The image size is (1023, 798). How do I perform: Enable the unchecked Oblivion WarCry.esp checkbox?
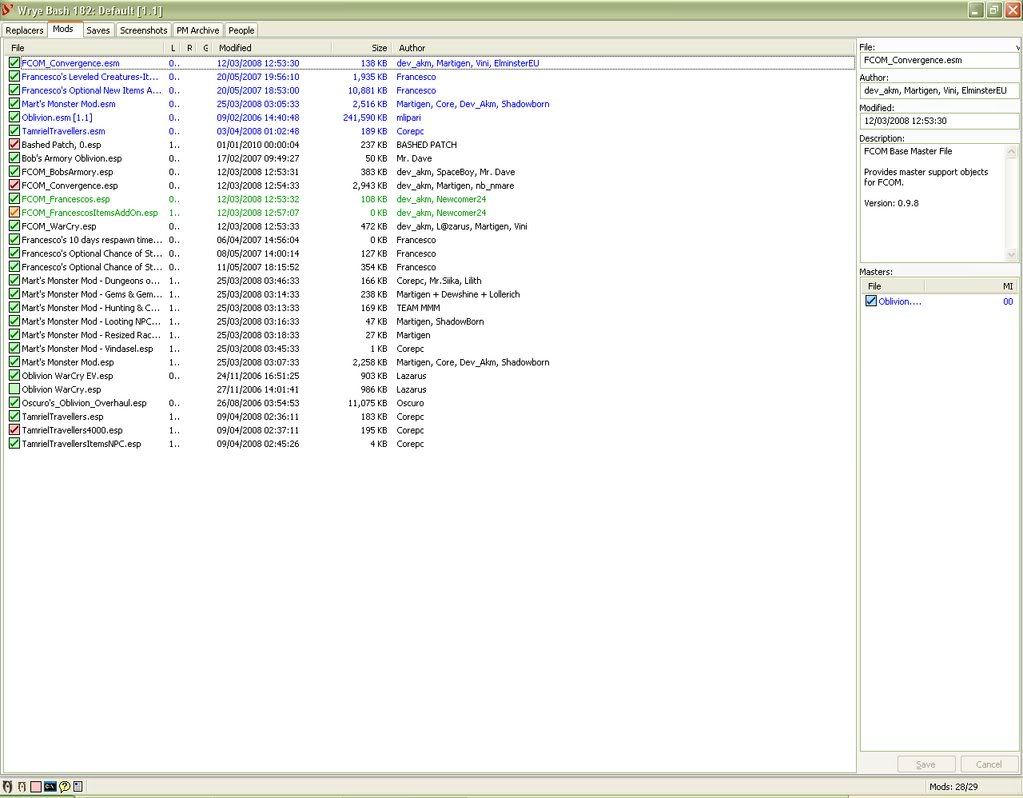click(14, 390)
